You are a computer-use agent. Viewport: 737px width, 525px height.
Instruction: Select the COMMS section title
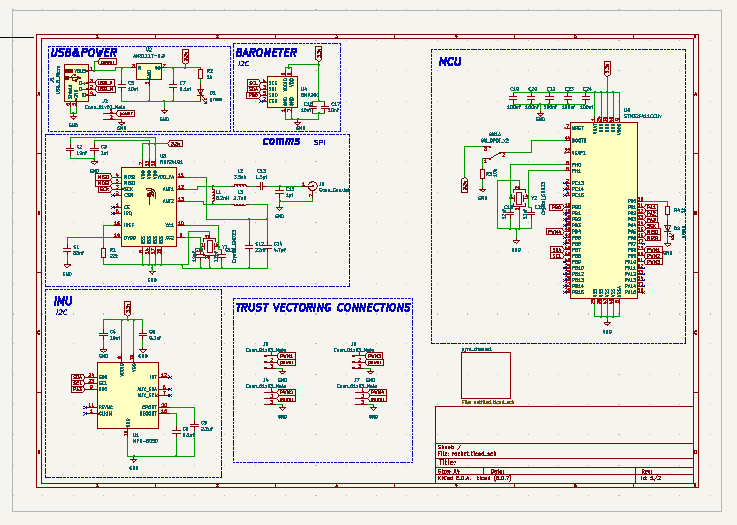pos(281,141)
